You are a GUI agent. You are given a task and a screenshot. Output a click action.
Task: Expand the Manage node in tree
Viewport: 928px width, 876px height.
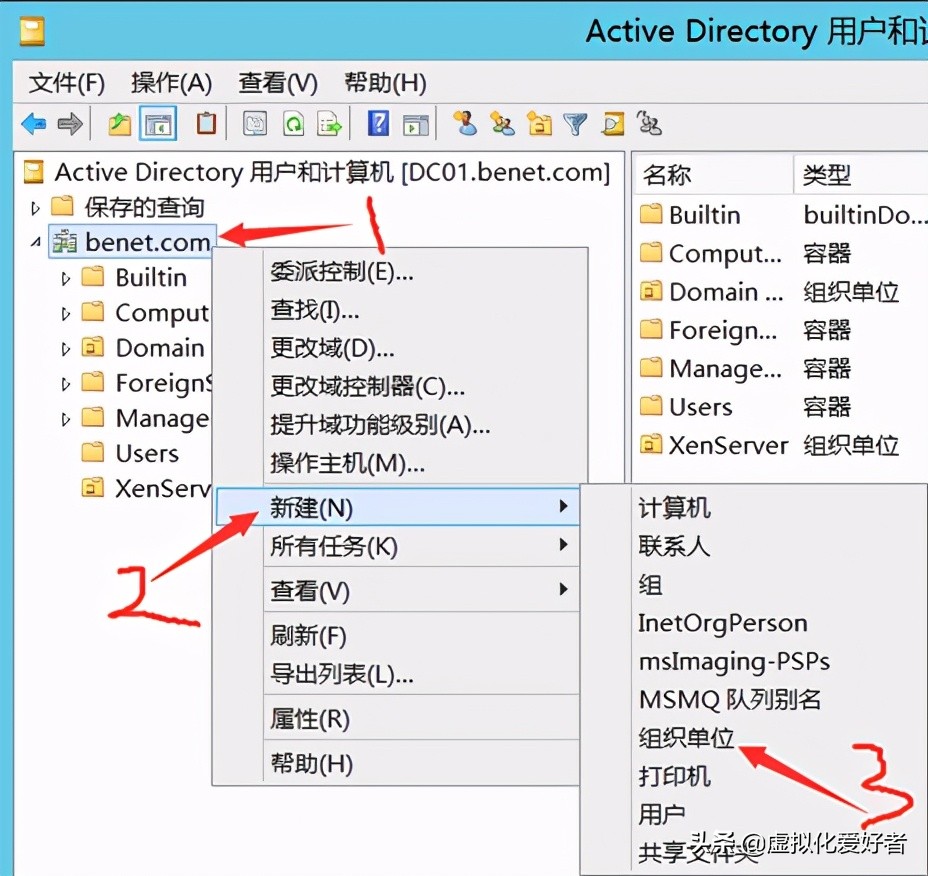coord(66,420)
